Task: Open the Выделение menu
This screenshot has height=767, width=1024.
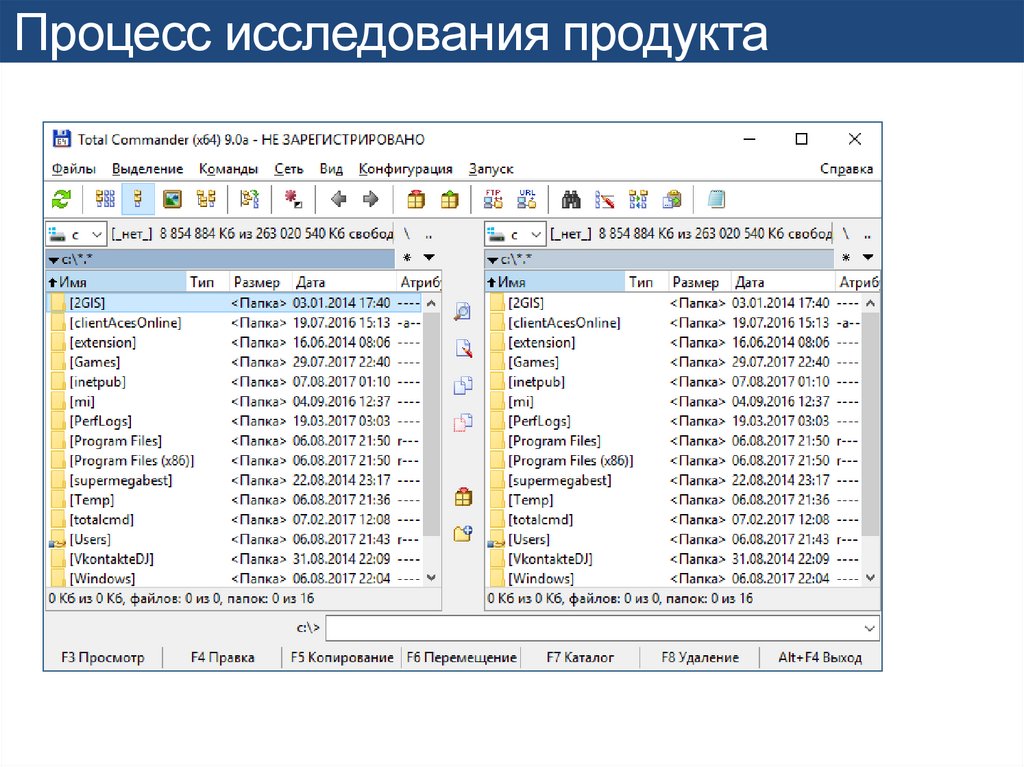Action: click(147, 169)
